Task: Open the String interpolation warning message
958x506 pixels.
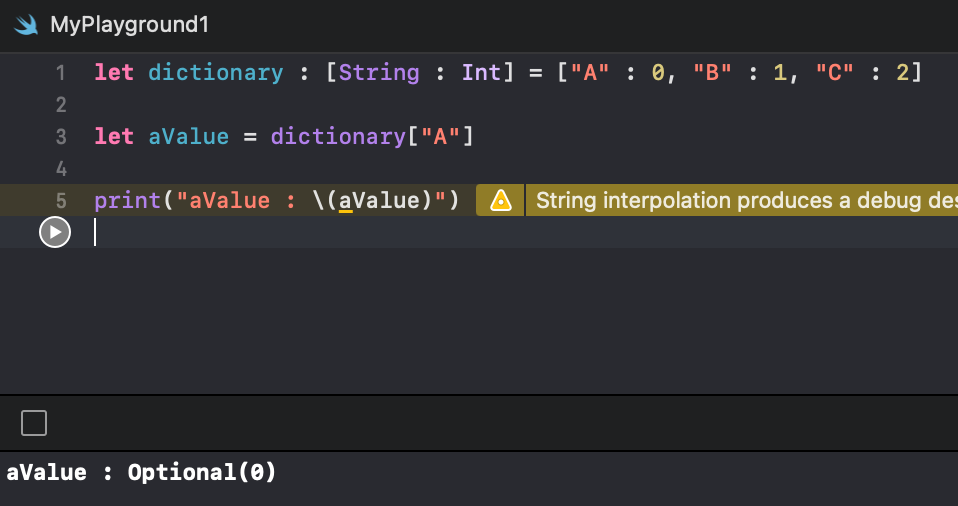Action: tap(742, 200)
